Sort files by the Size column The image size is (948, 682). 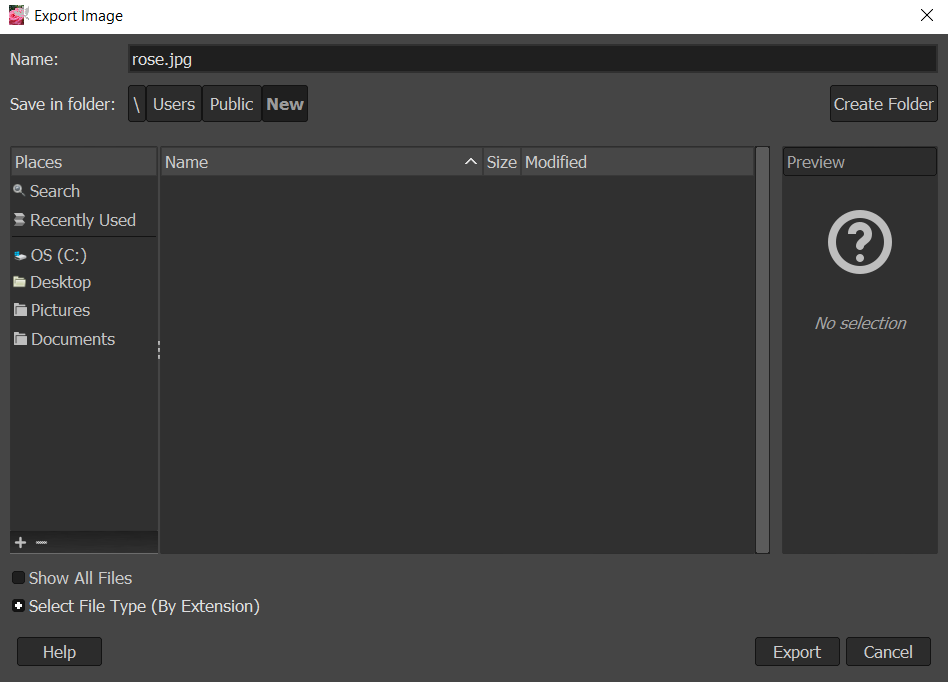(x=501, y=162)
